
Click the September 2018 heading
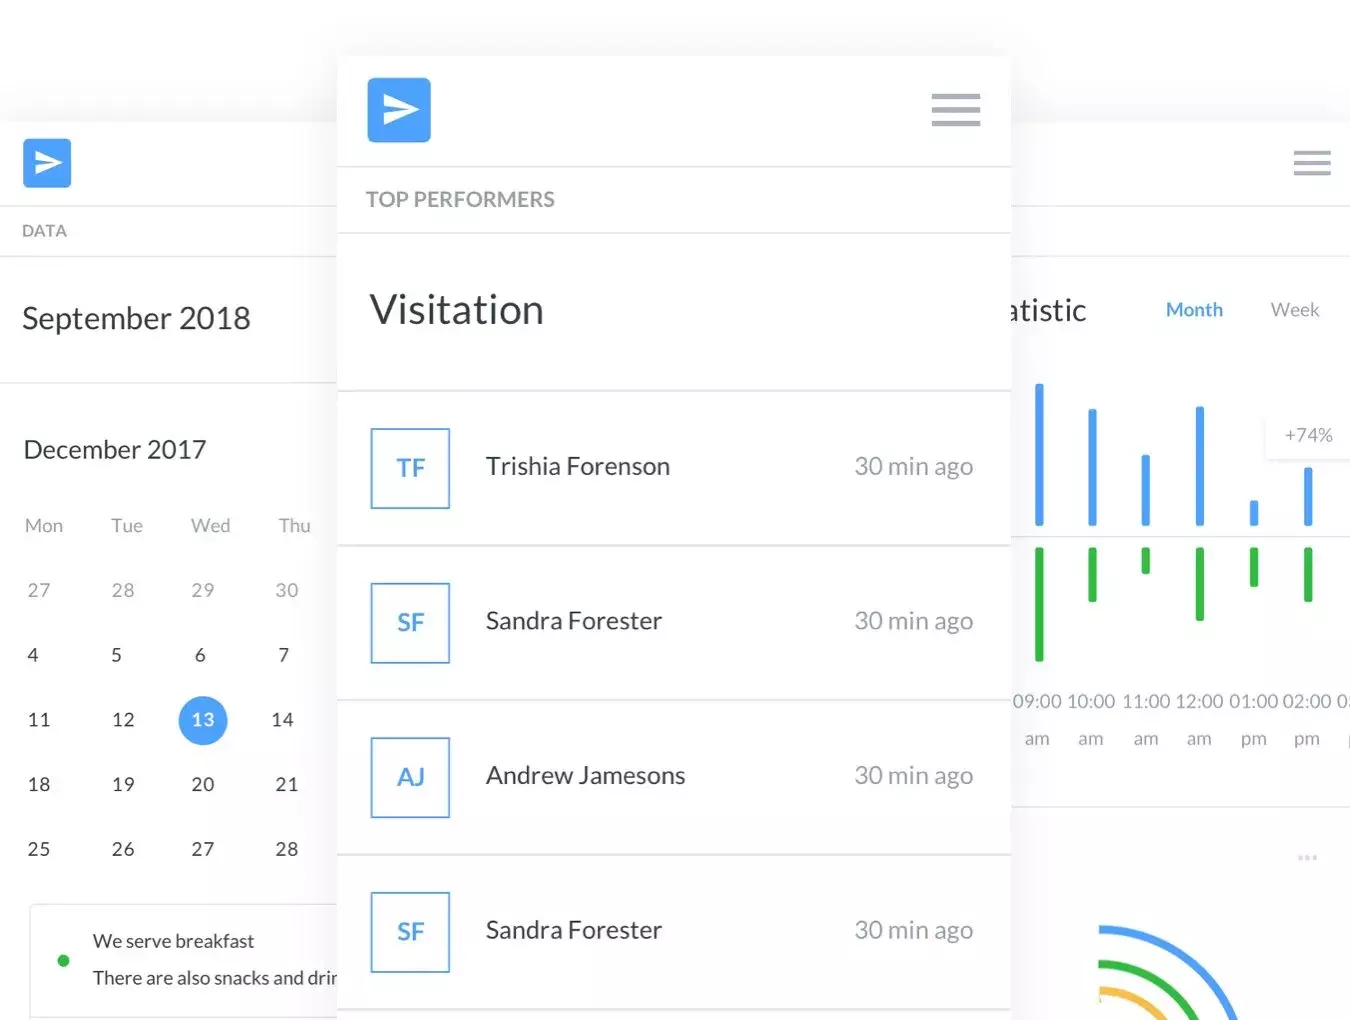(x=136, y=318)
